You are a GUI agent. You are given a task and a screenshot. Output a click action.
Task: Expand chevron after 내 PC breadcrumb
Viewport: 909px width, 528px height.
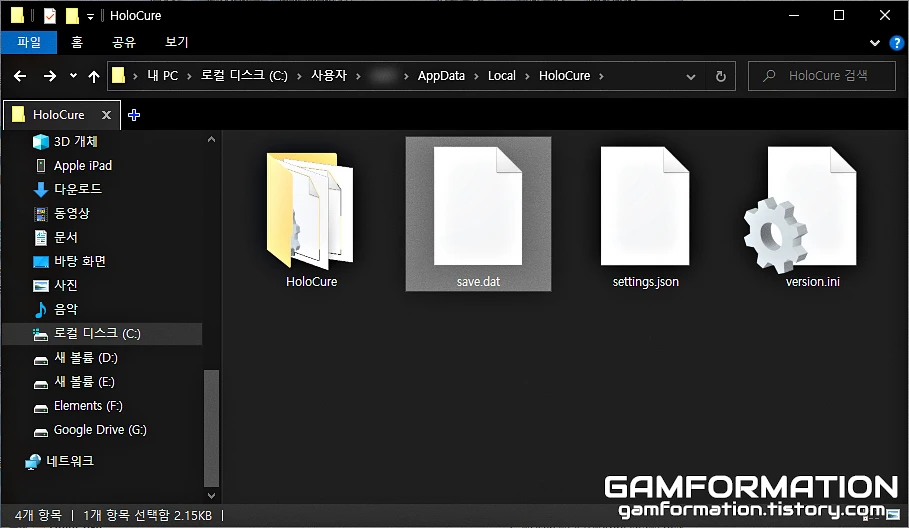[x=189, y=77]
